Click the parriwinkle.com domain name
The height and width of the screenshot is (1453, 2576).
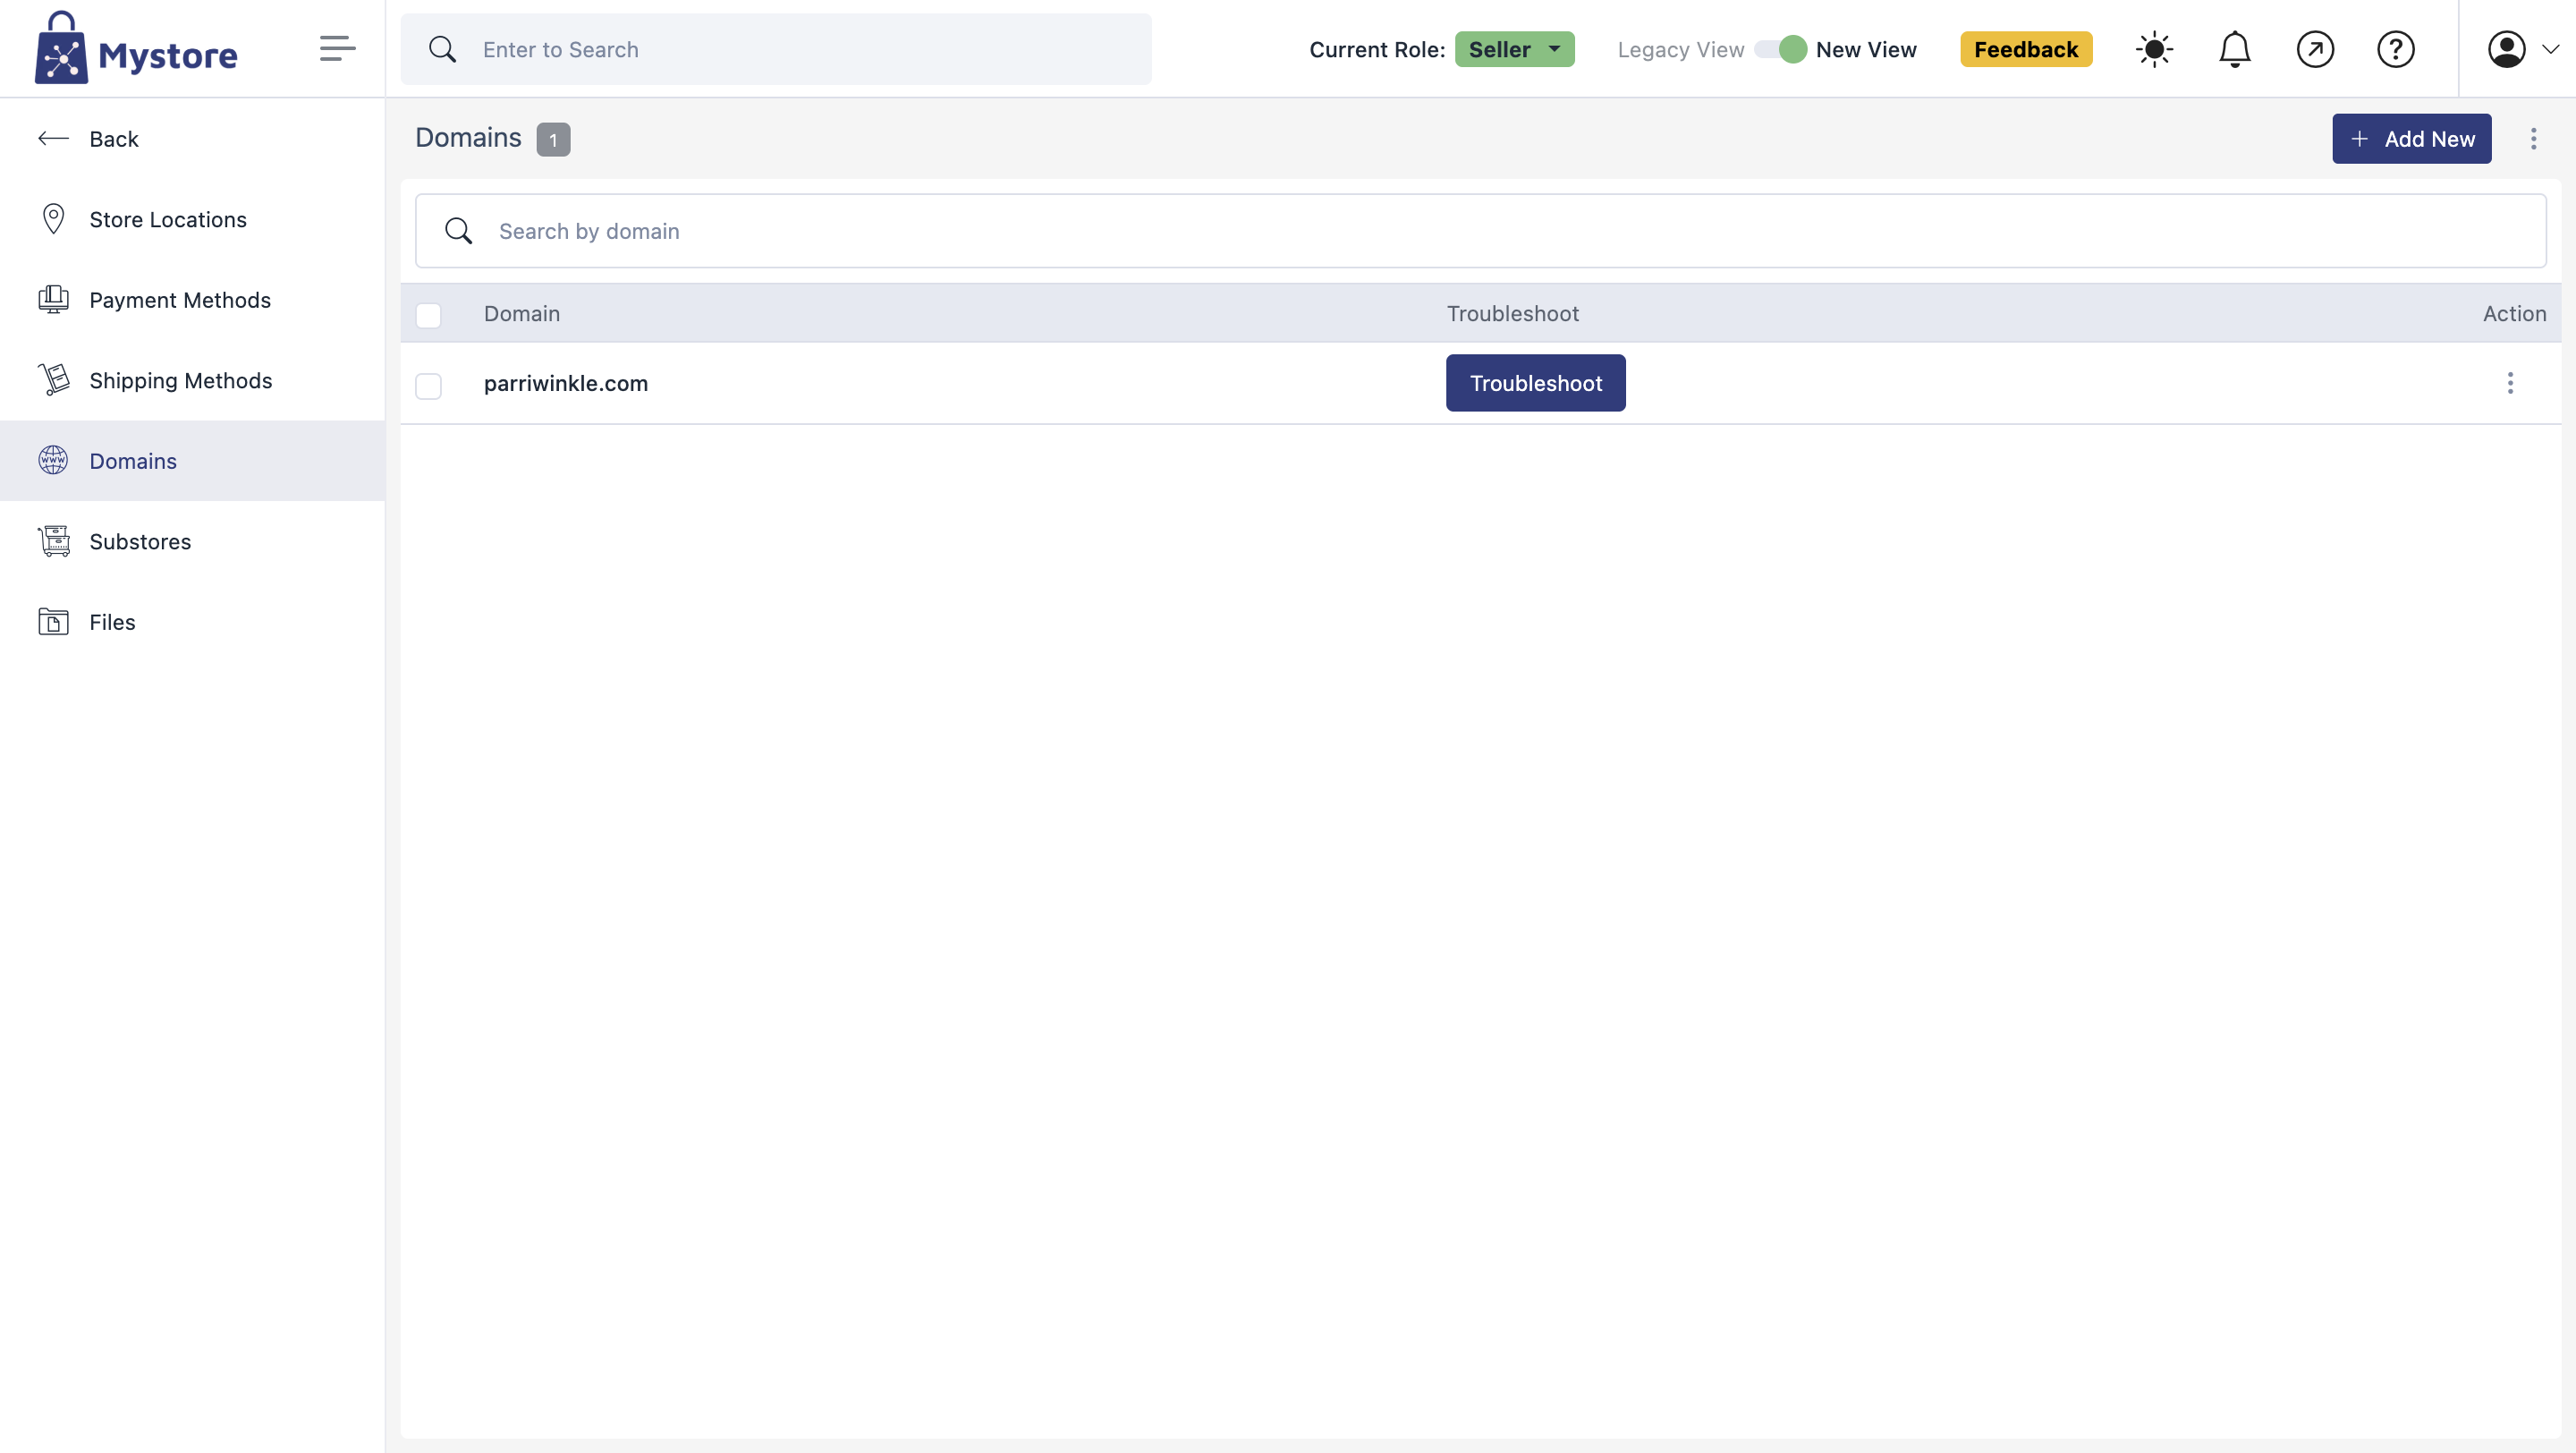566,383
